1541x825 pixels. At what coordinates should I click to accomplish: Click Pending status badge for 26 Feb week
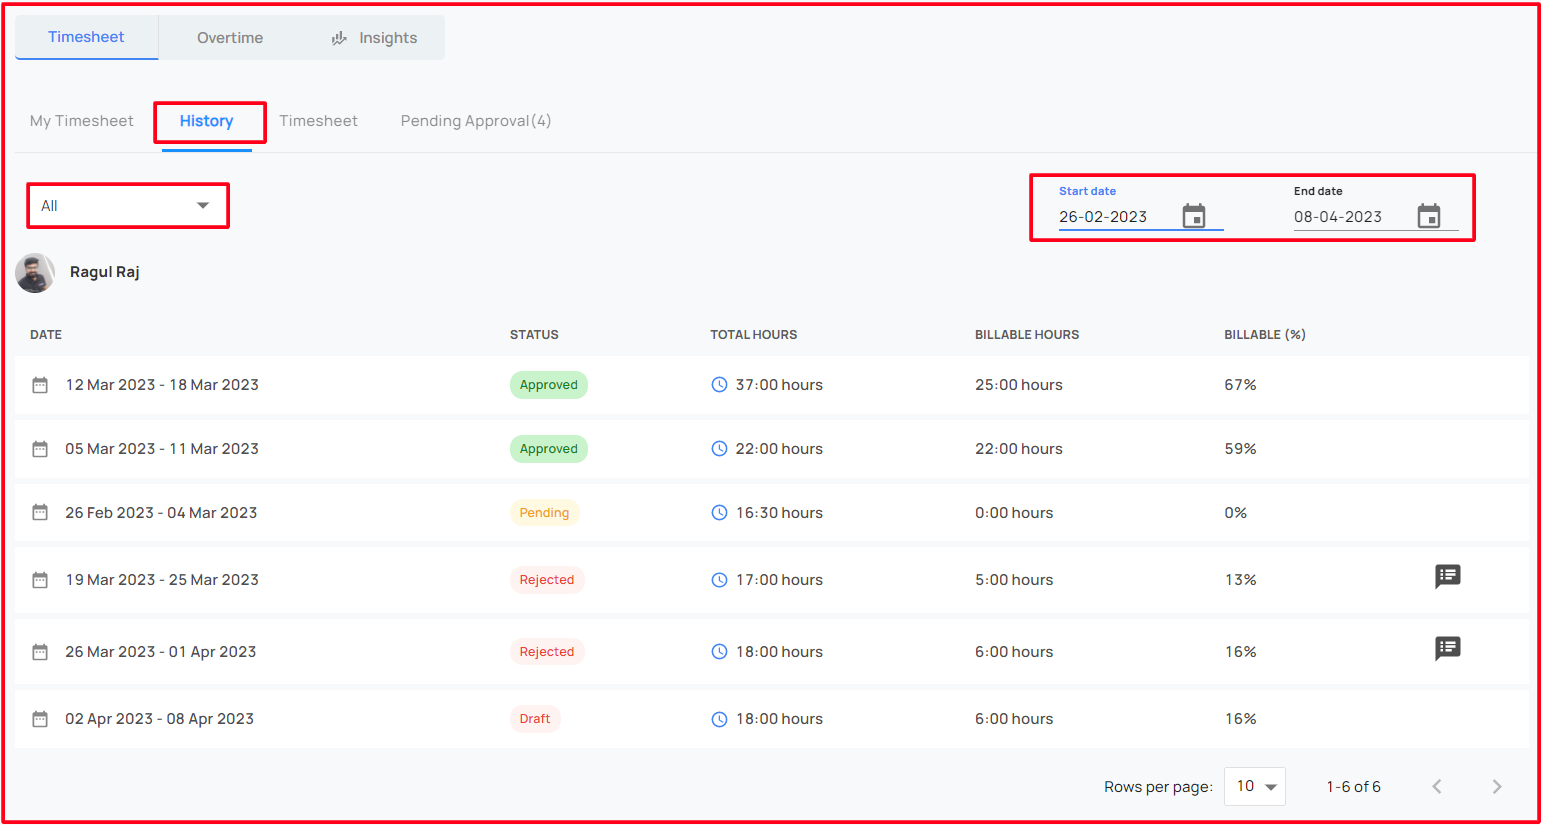coord(544,513)
